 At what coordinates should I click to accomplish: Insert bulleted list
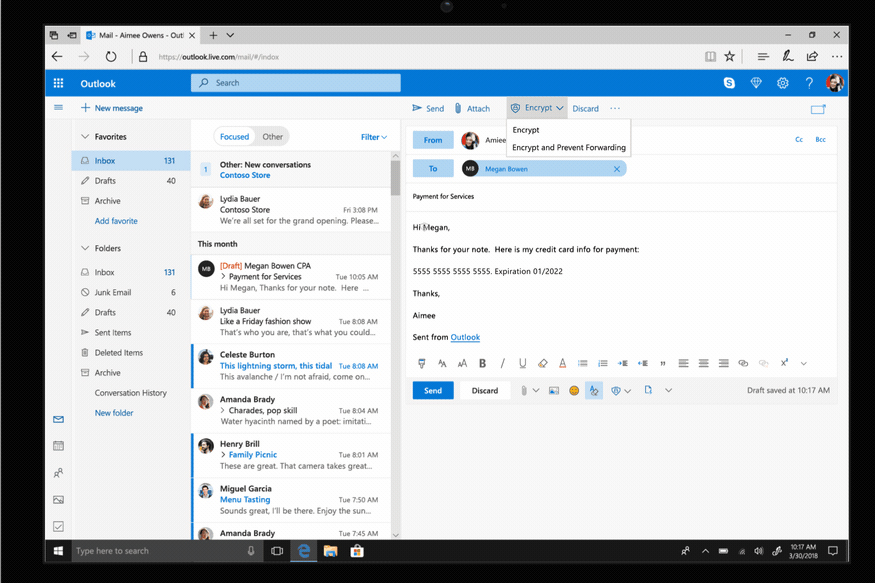click(583, 363)
